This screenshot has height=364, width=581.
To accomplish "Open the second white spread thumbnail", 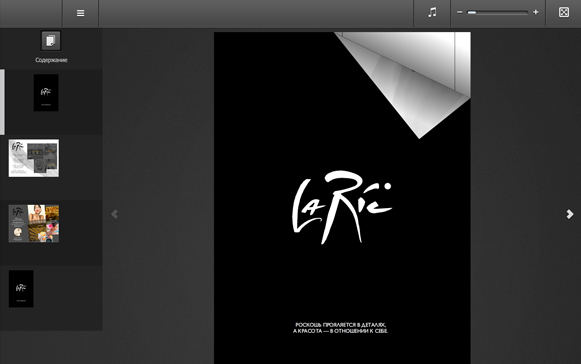I will pos(34,158).
